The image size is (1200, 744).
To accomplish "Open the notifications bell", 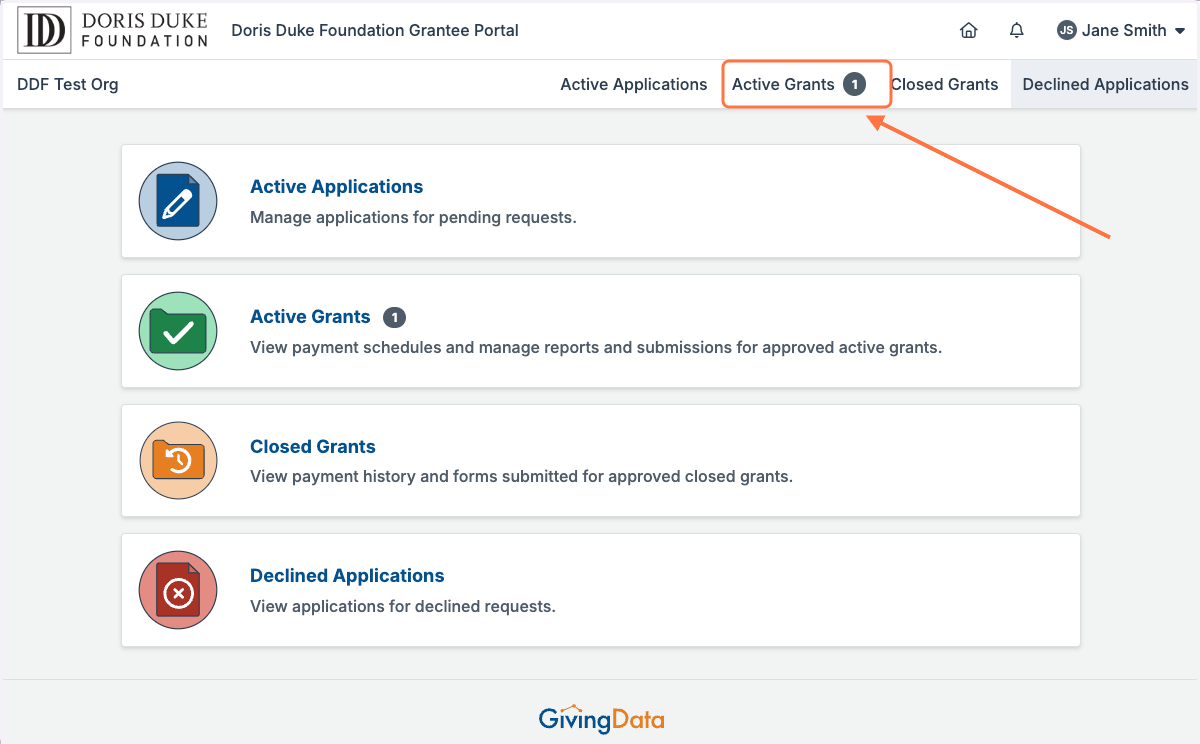I will [1017, 30].
